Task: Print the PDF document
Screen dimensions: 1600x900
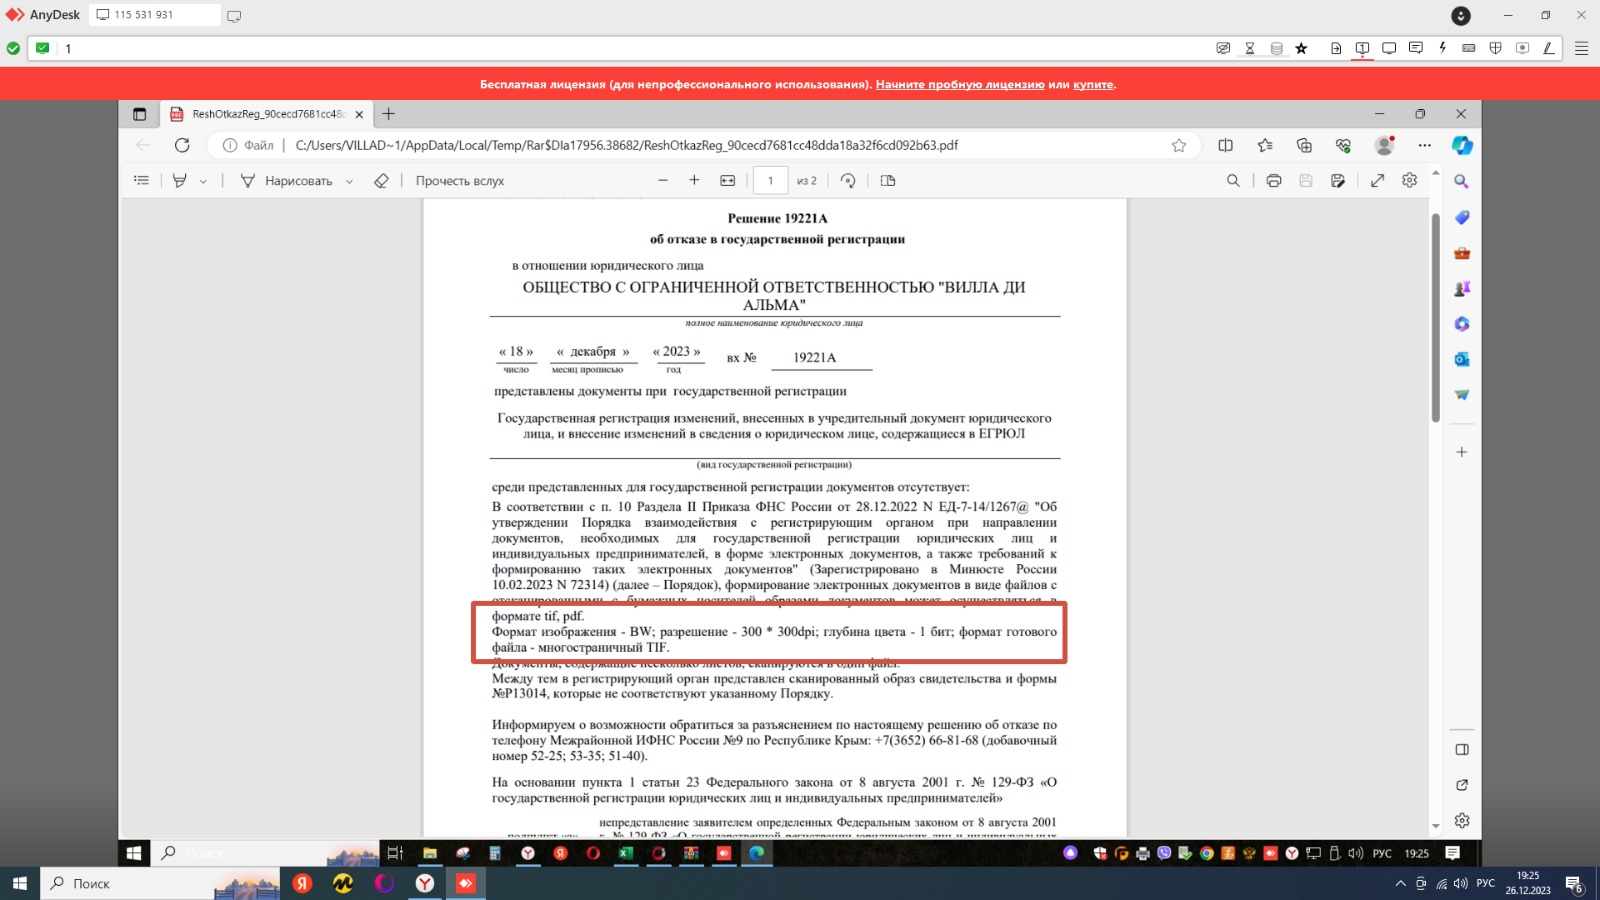Action: pos(1273,181)
